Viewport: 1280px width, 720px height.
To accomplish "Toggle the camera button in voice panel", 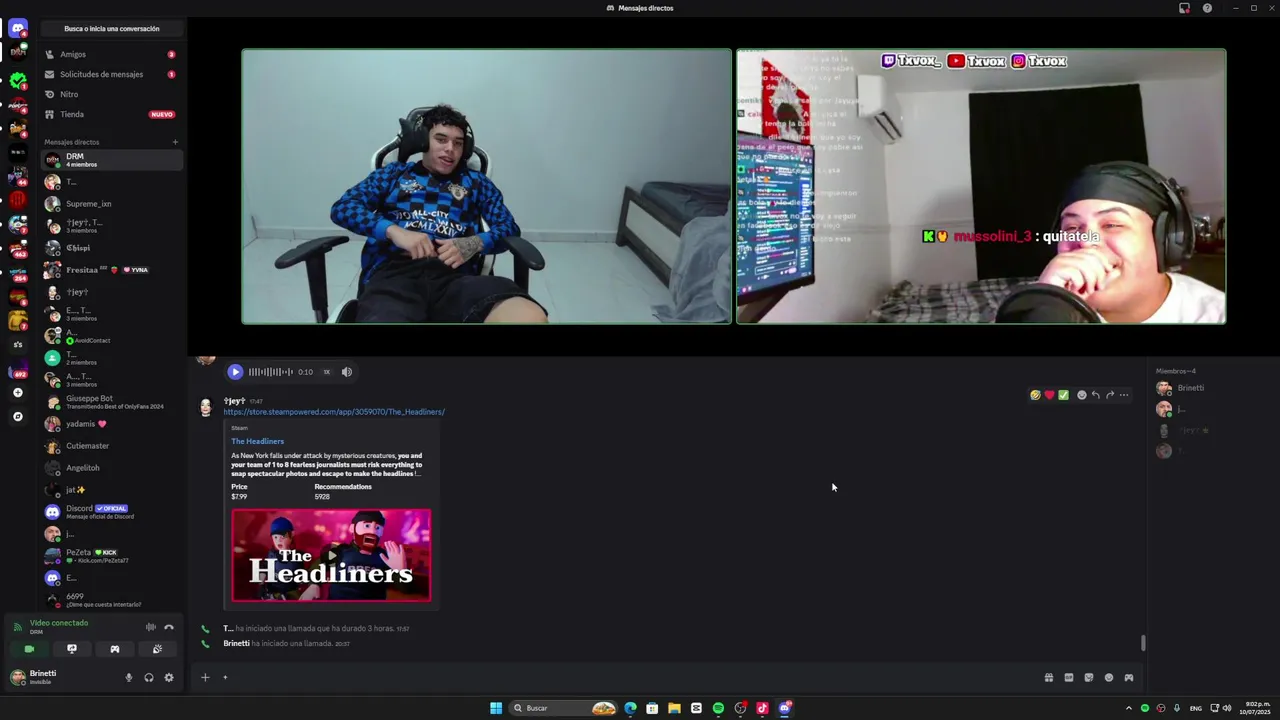I will pos(29,649).
